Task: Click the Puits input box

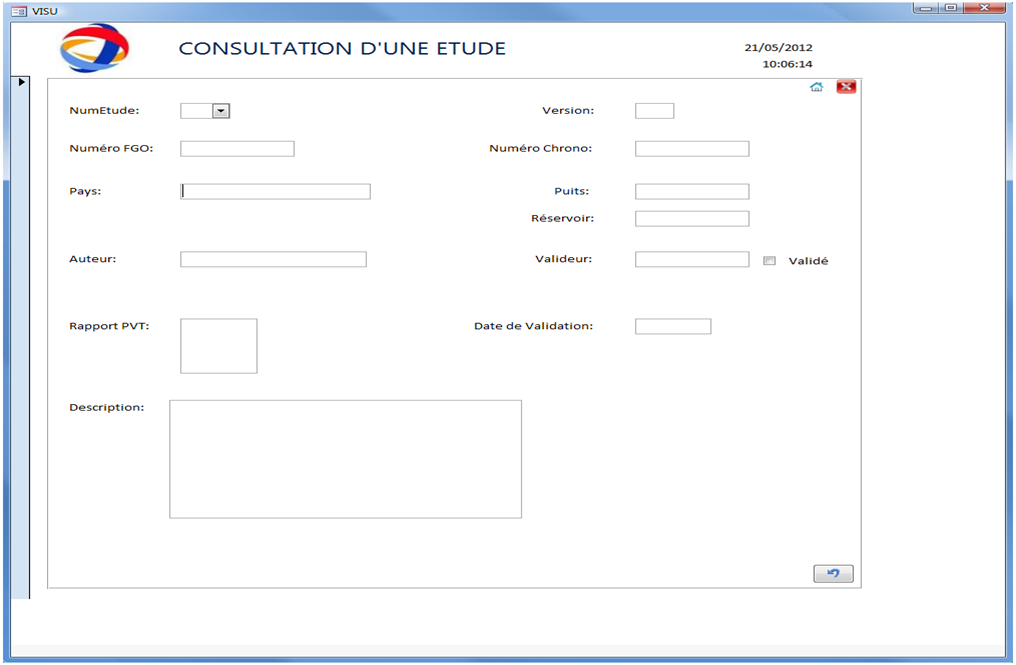Action: coord(691,192)
